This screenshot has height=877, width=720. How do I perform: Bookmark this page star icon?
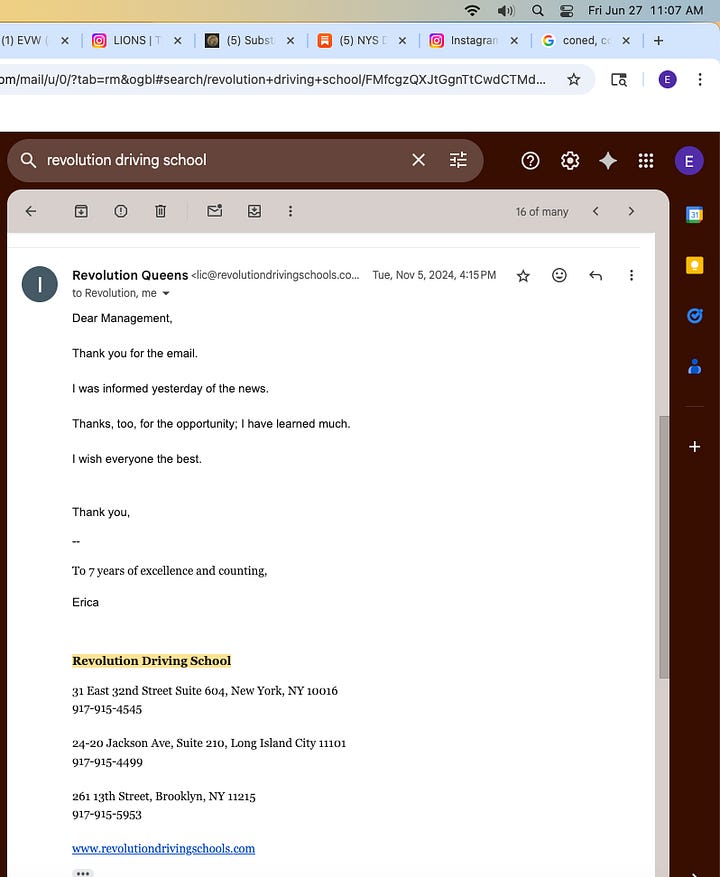(x=573, y=79)
